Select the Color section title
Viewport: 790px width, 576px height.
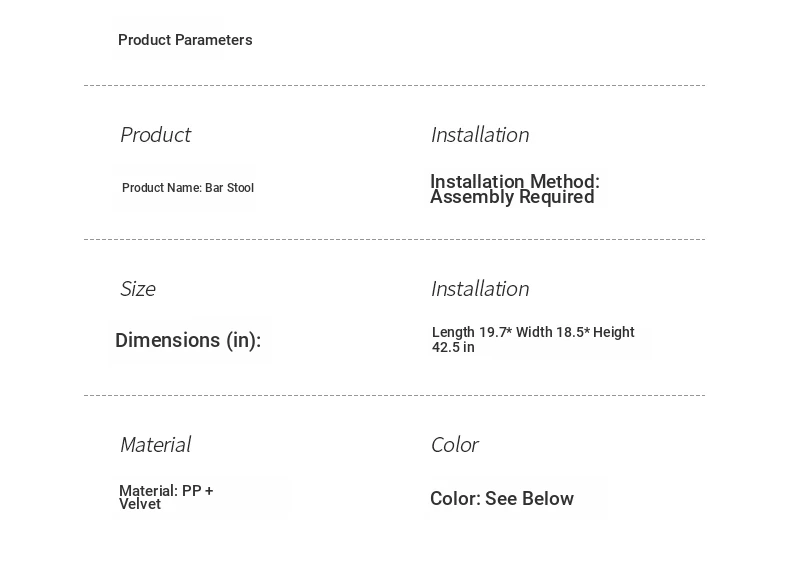[x=454, y=444]
